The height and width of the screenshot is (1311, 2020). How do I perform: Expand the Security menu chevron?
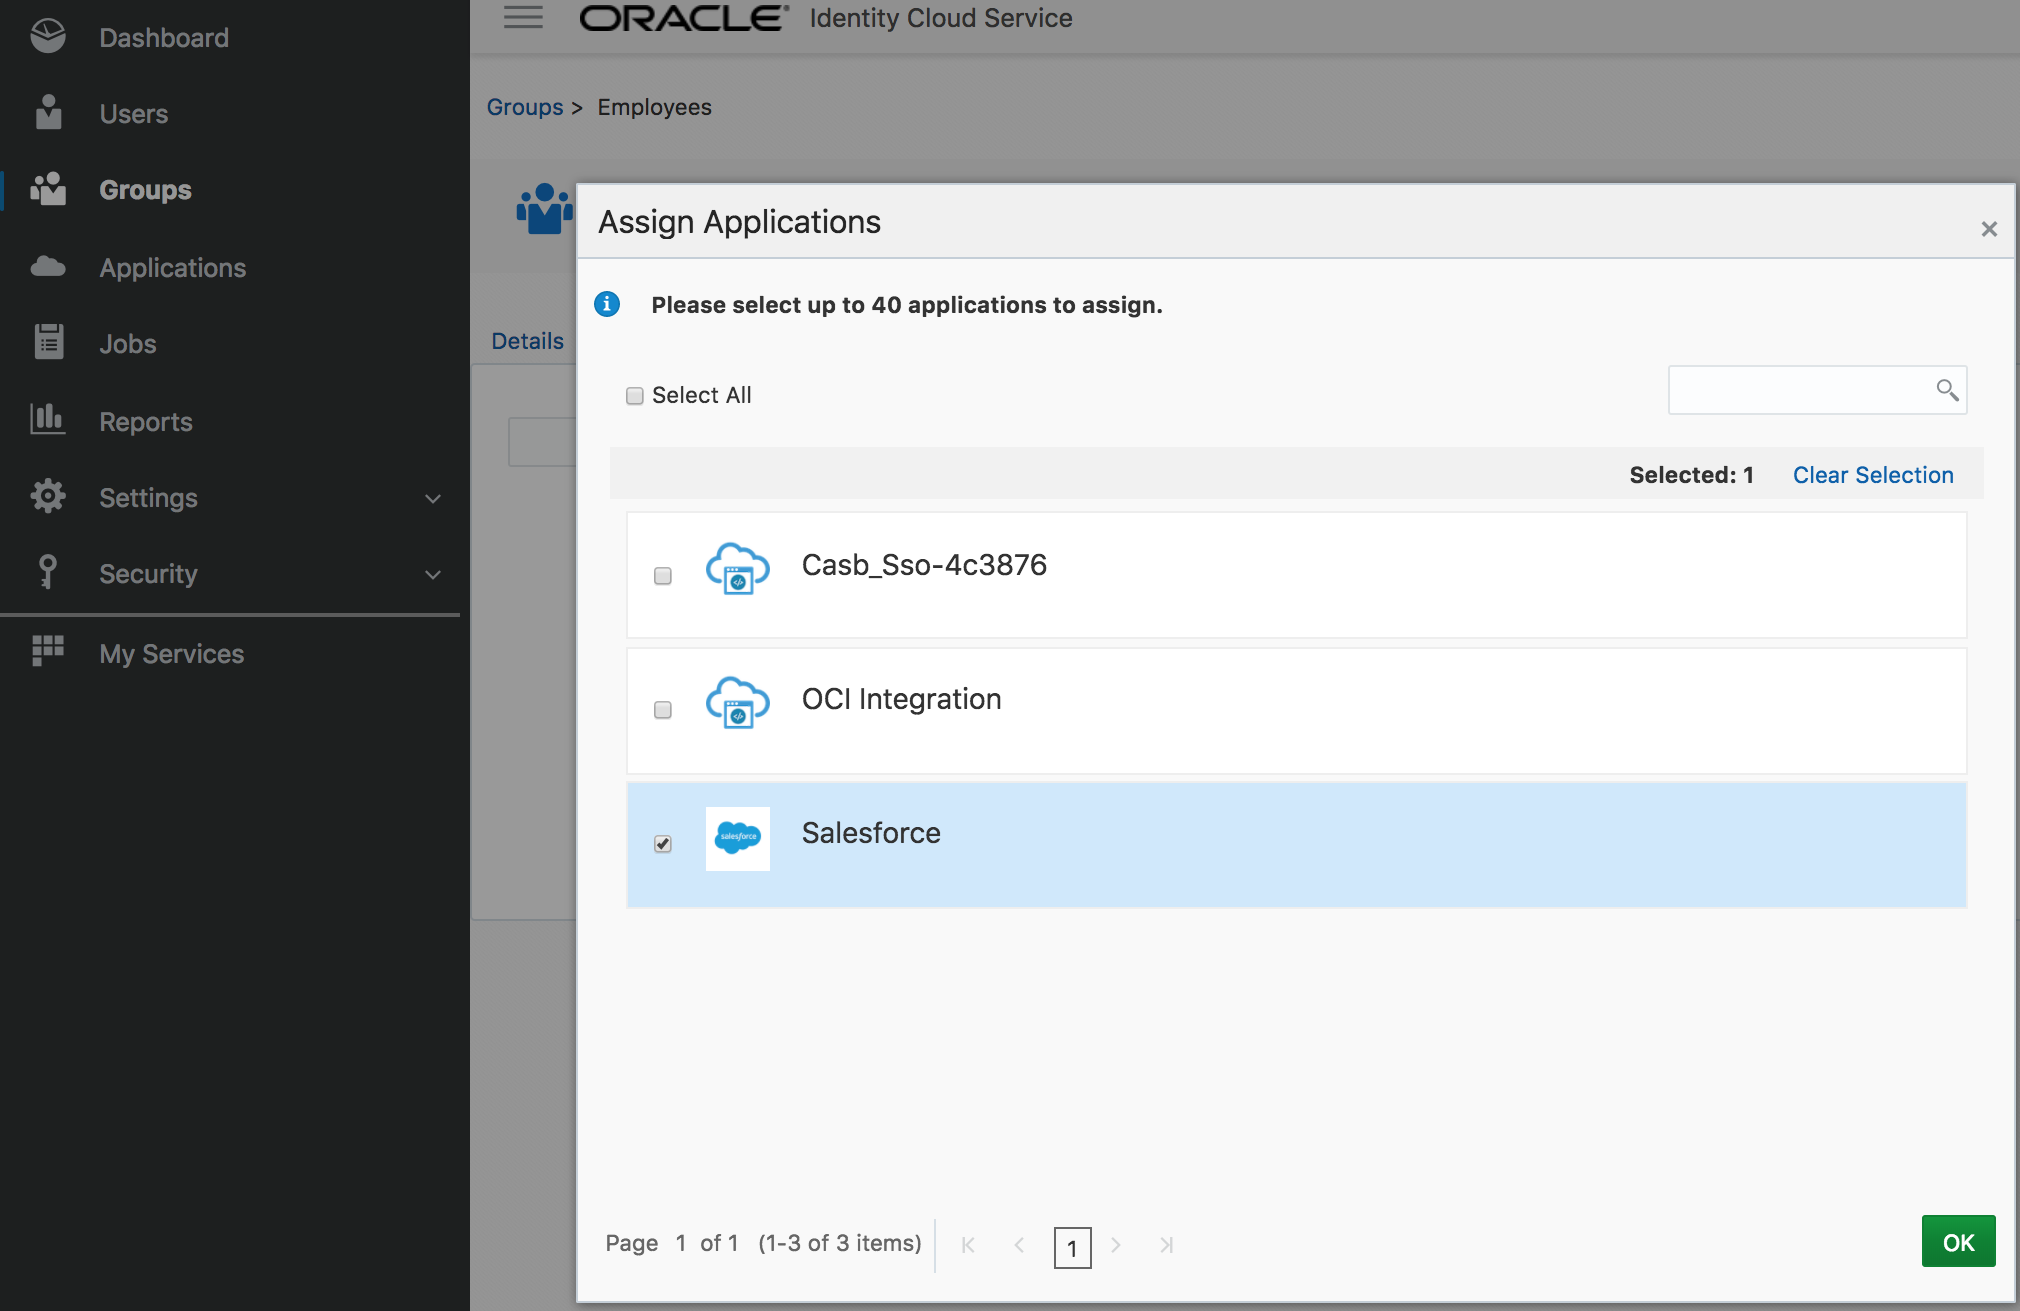[x=433, y=575]
